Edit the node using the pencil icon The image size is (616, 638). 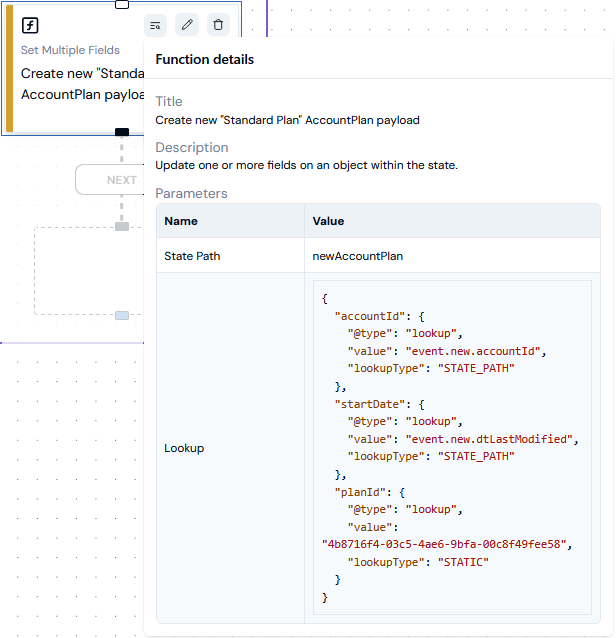[x=187, y=25]
